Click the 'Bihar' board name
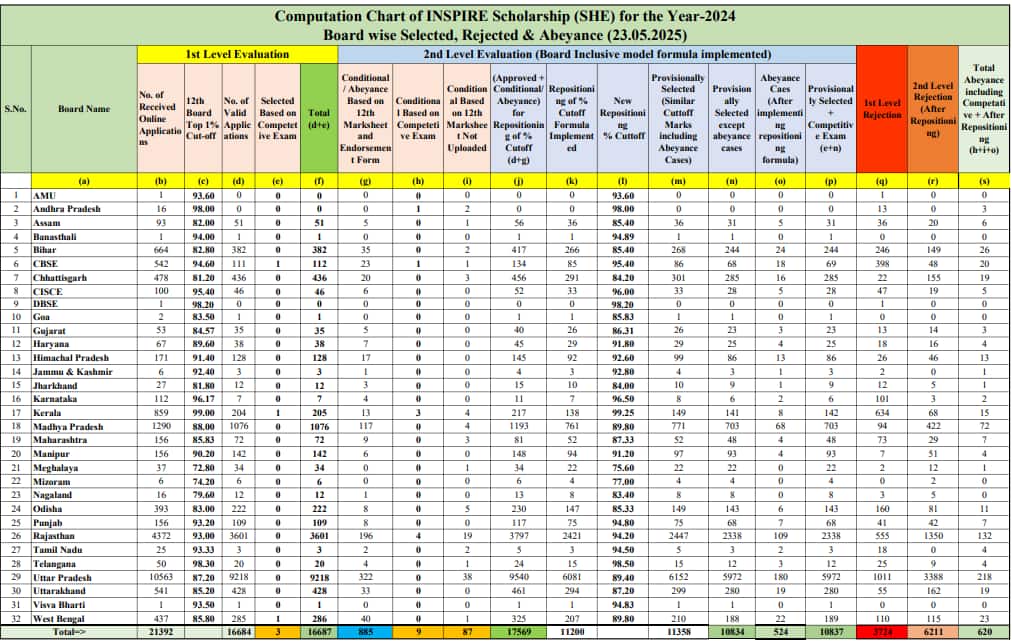Screen dimensions: 1012x644 click(45, 250)
